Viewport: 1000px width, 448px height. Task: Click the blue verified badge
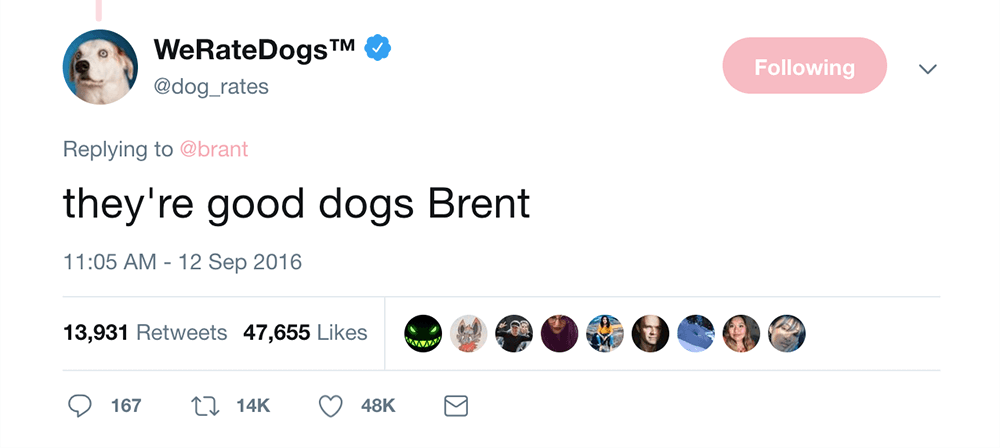[376, 47]
